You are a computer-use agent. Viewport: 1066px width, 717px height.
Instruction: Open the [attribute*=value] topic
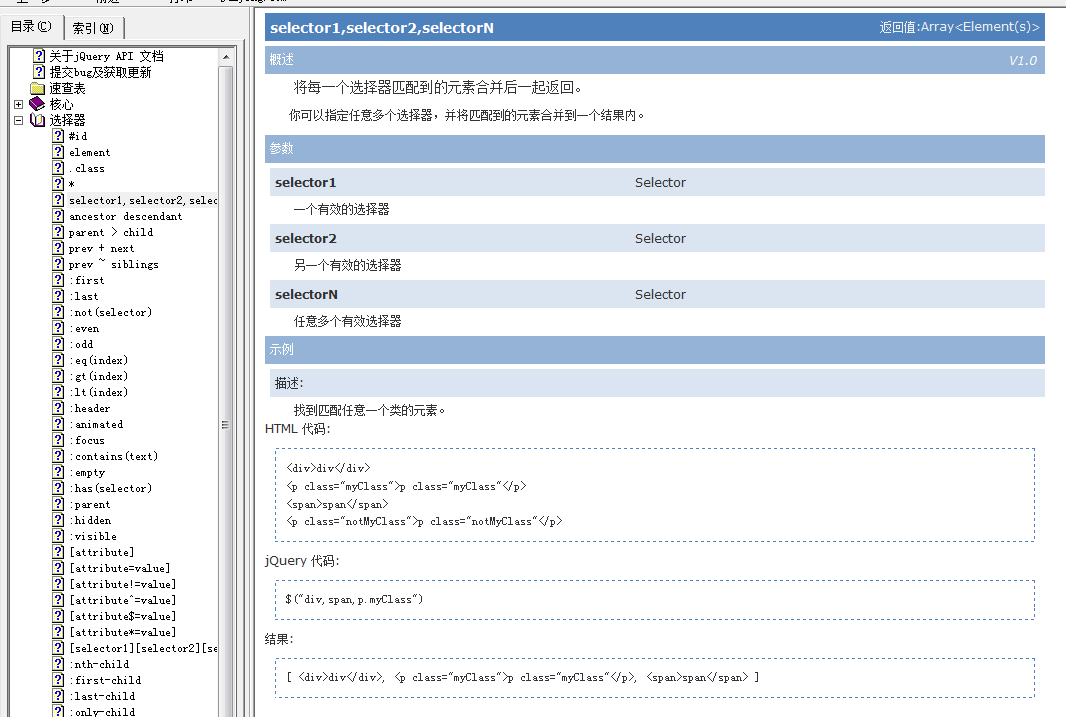click(123, 632)
